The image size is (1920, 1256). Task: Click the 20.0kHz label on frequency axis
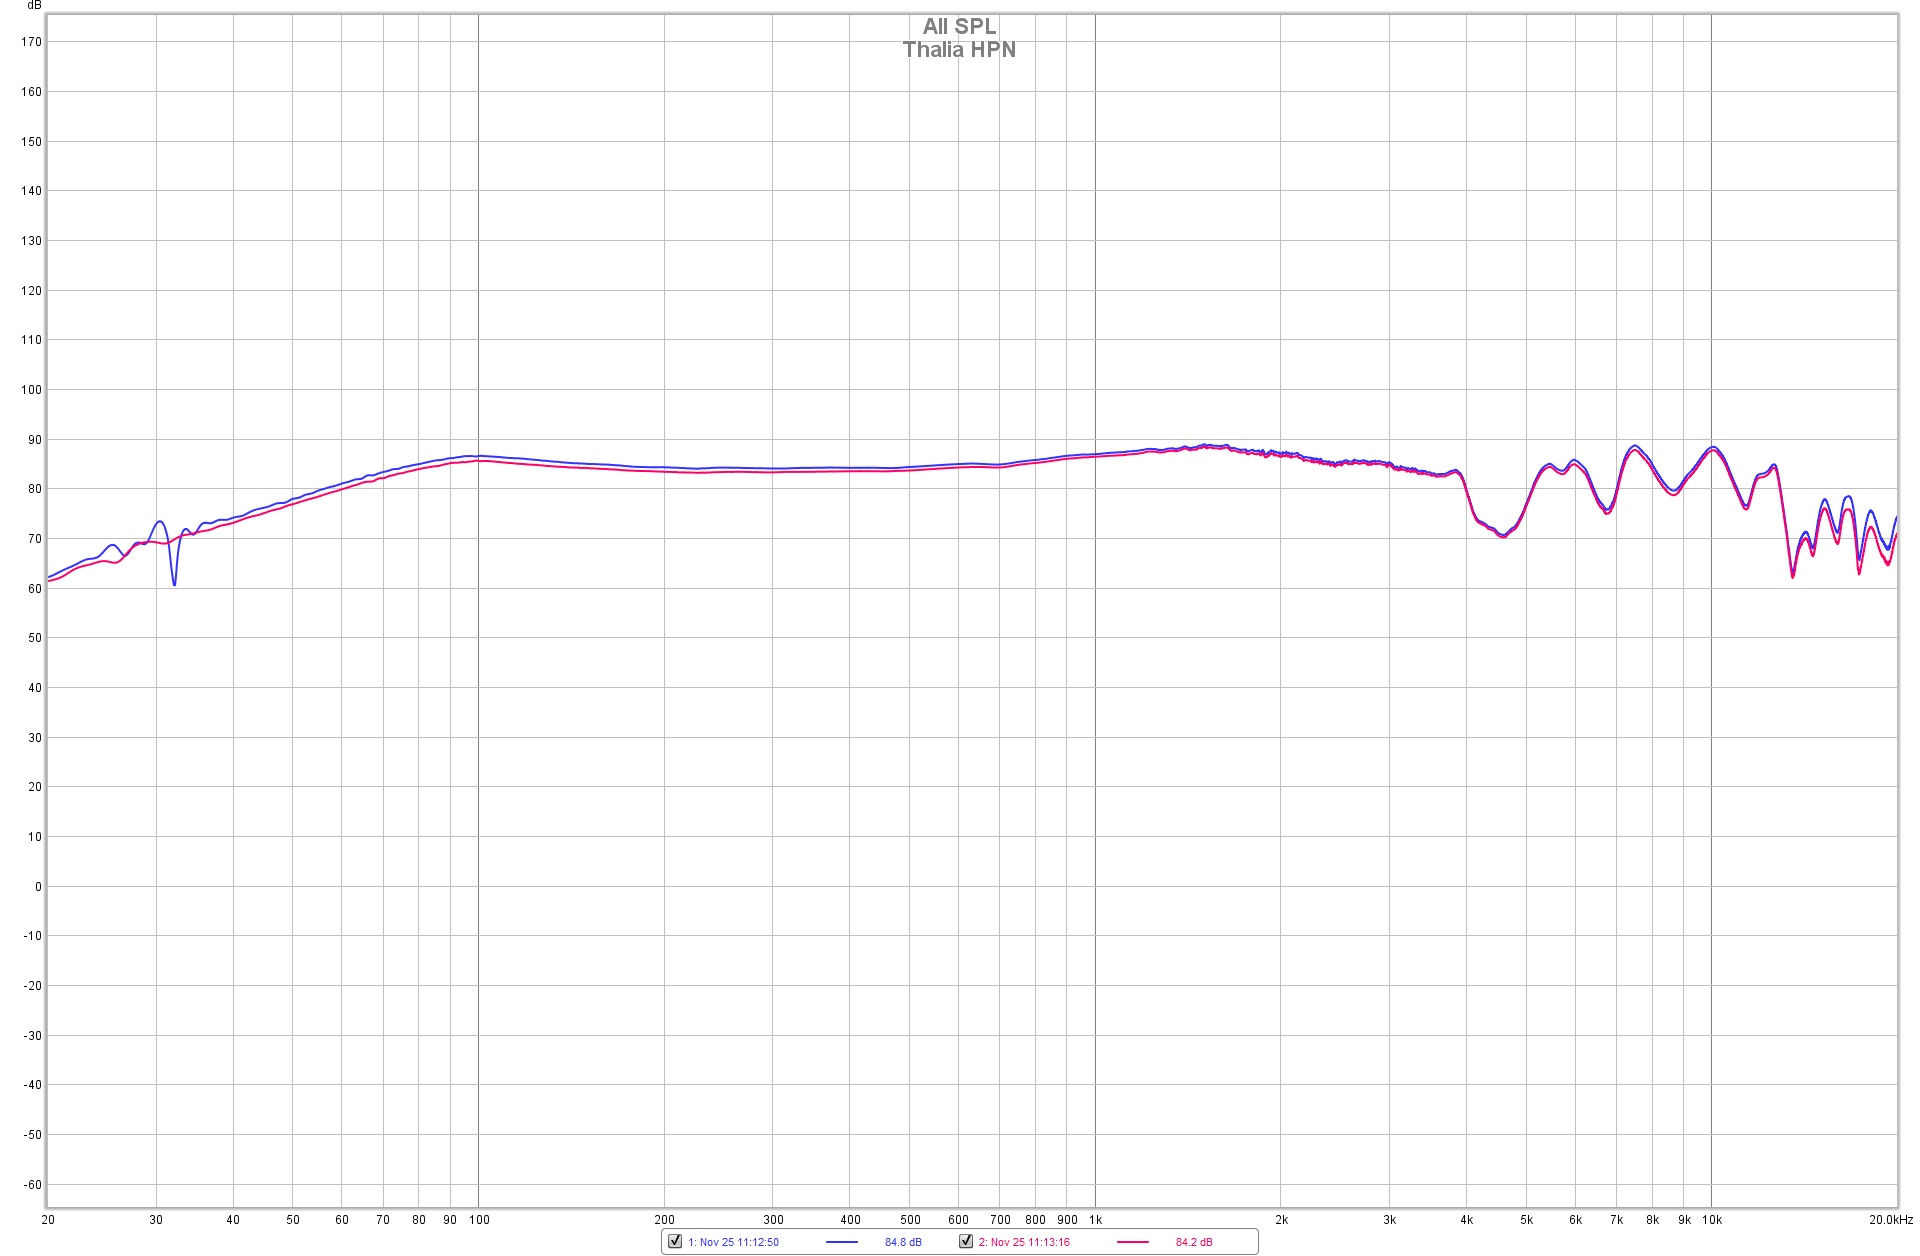[1891, 1220]
